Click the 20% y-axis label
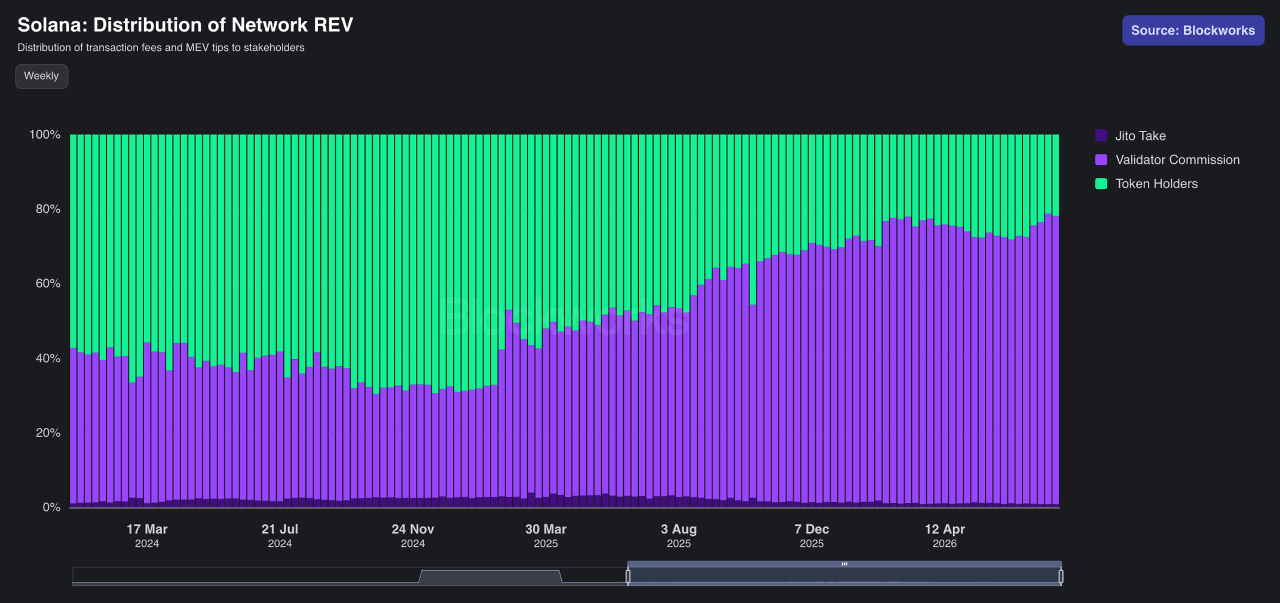Viewport: 1280px width, 603px height. 48,434
